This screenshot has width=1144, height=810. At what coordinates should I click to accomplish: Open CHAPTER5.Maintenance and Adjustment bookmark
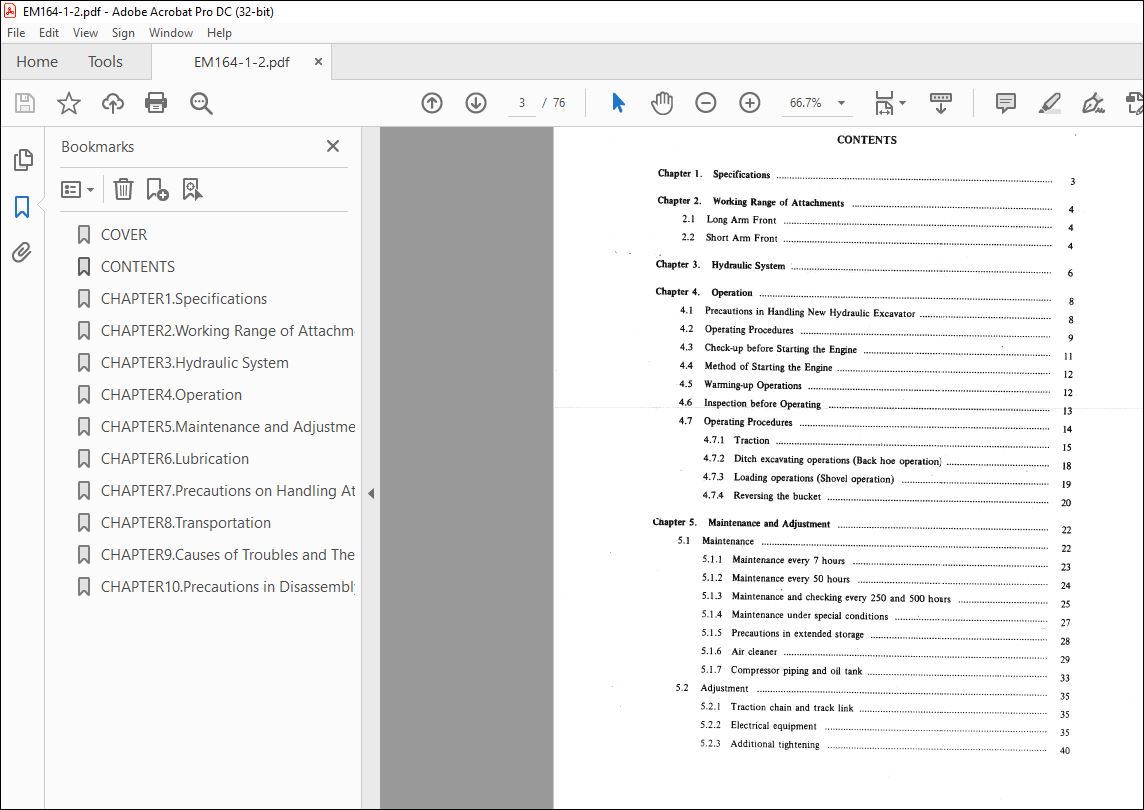pos(228,427)
